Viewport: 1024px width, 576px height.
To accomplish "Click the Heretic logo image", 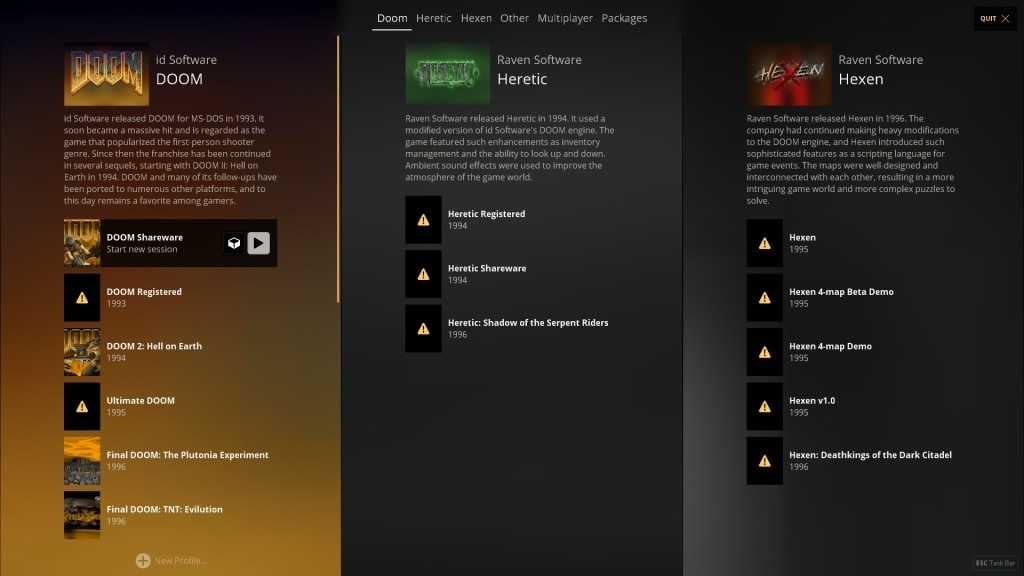I will tap(448, 74).
